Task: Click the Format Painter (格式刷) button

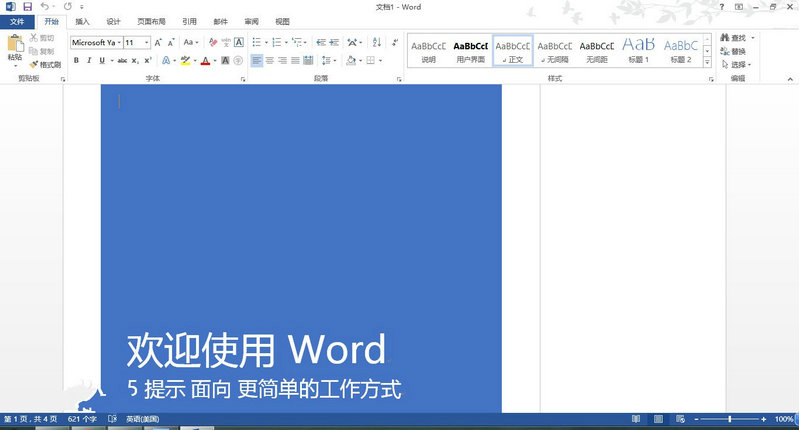Action: [x=46, y=64]
